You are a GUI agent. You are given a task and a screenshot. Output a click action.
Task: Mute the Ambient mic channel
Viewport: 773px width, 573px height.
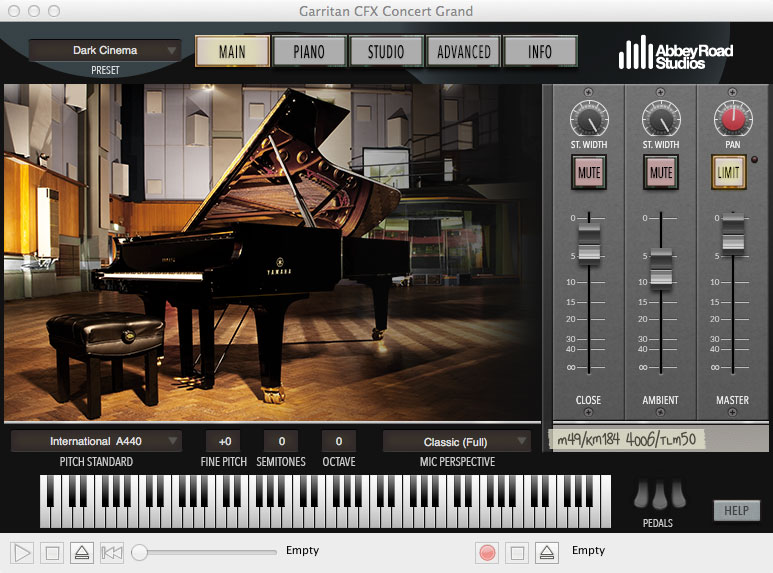(x=660, y=173)
